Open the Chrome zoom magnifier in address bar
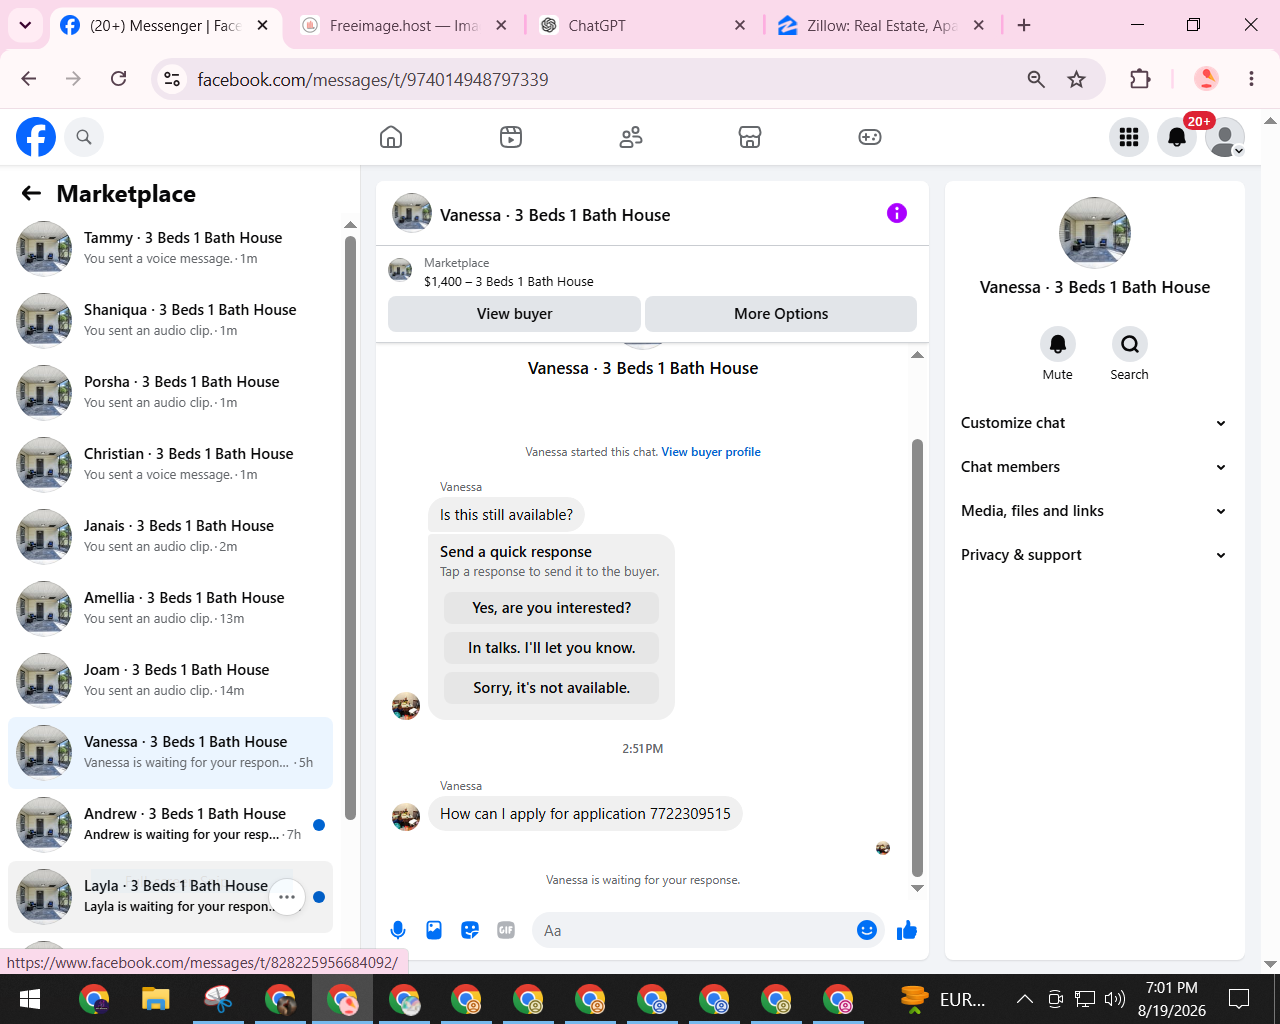This screenshot has height=1024, width=1280. [1036, 79]
